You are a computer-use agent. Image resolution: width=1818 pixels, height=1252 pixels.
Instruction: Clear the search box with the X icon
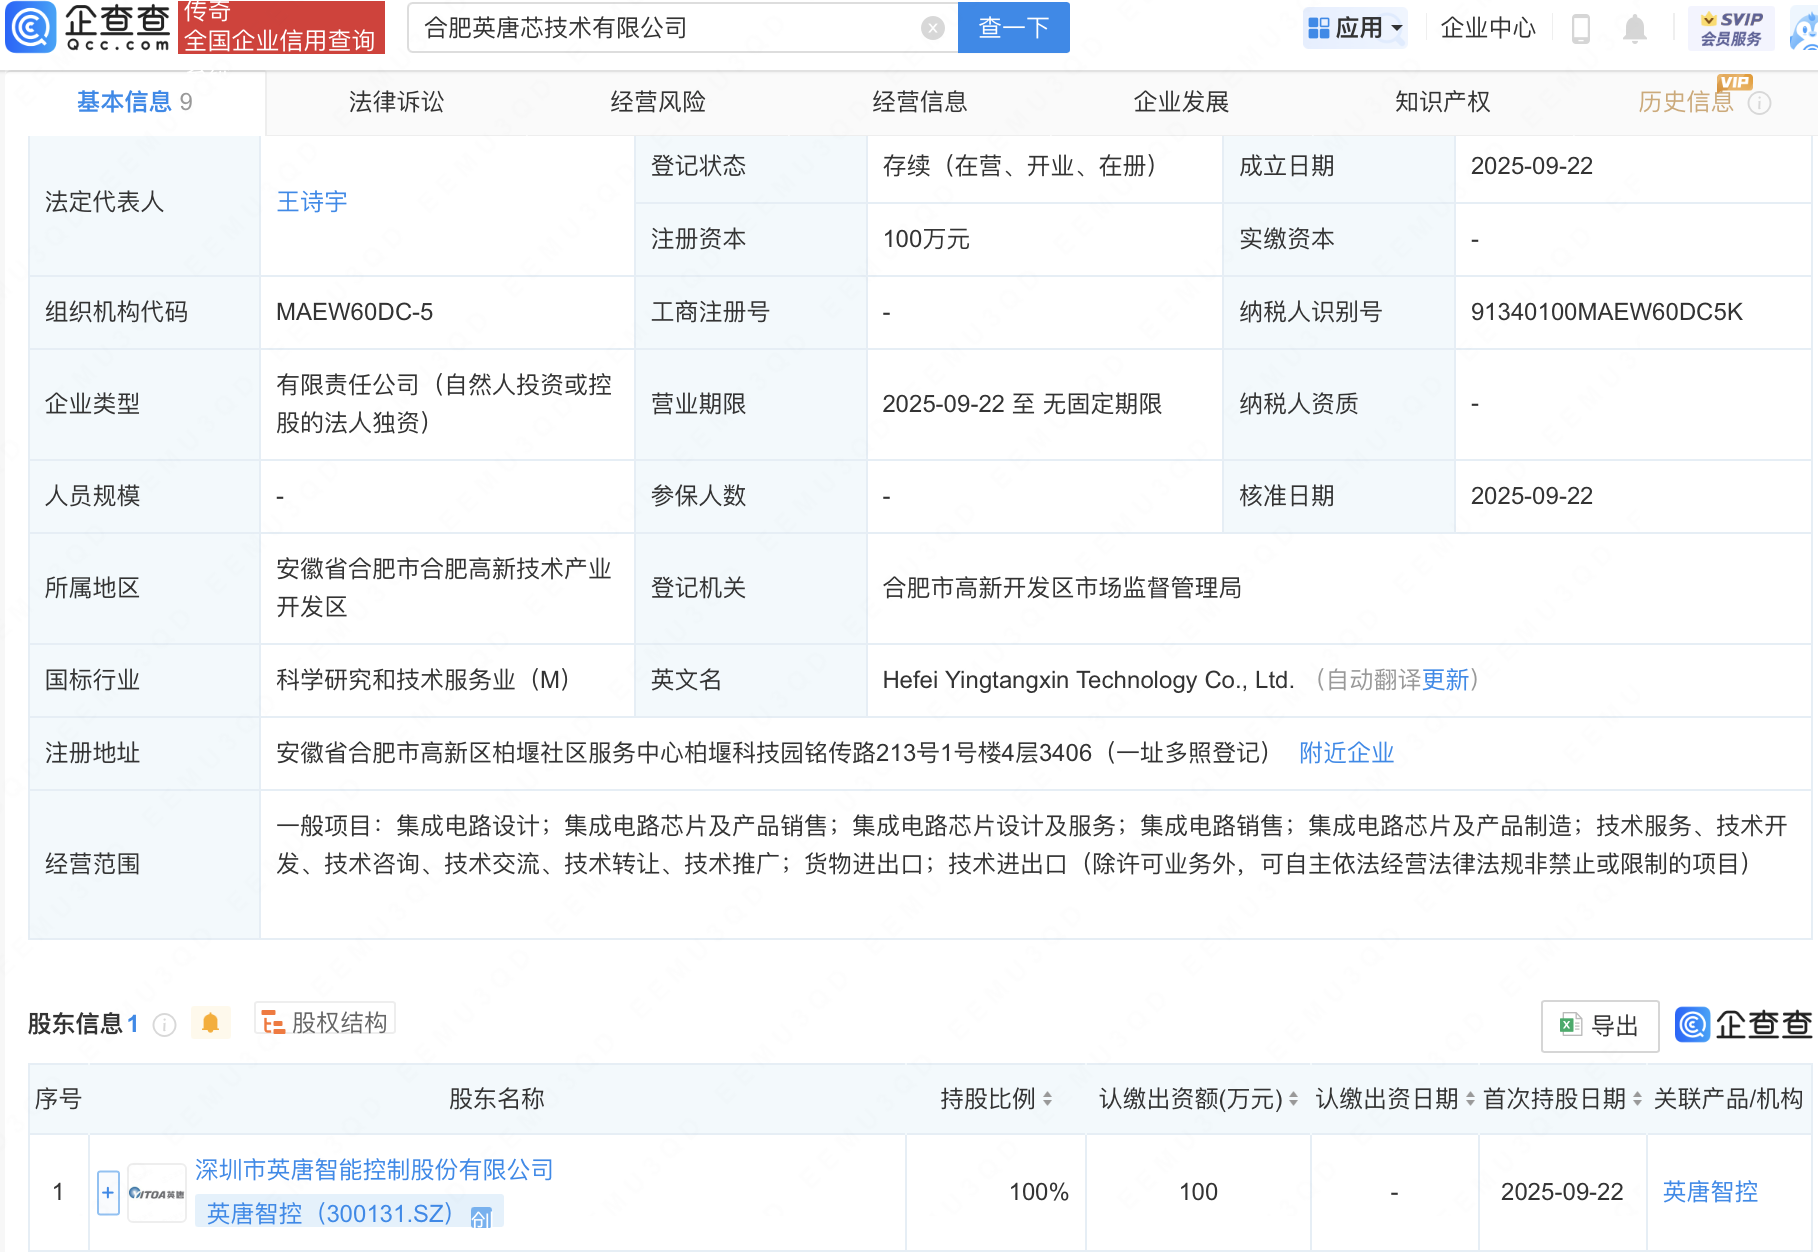click(x=932, y=28)
